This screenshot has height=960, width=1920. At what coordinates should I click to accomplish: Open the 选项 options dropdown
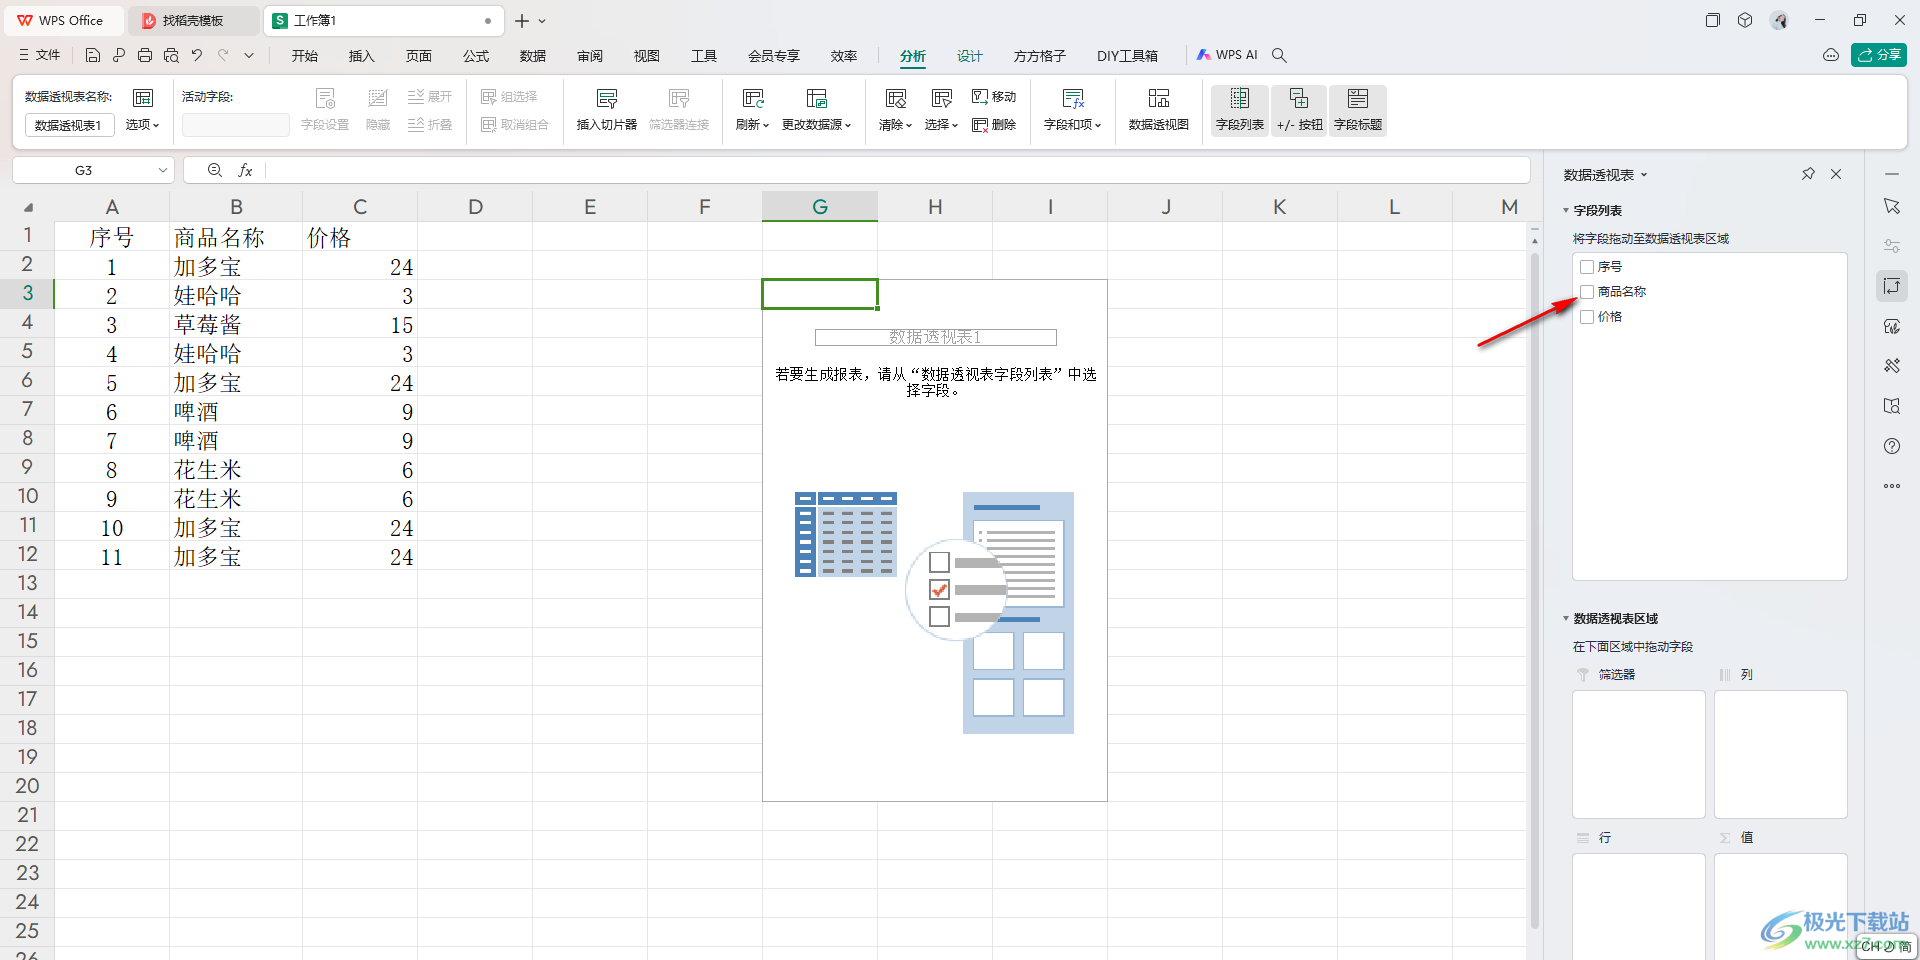coord(142,125)
